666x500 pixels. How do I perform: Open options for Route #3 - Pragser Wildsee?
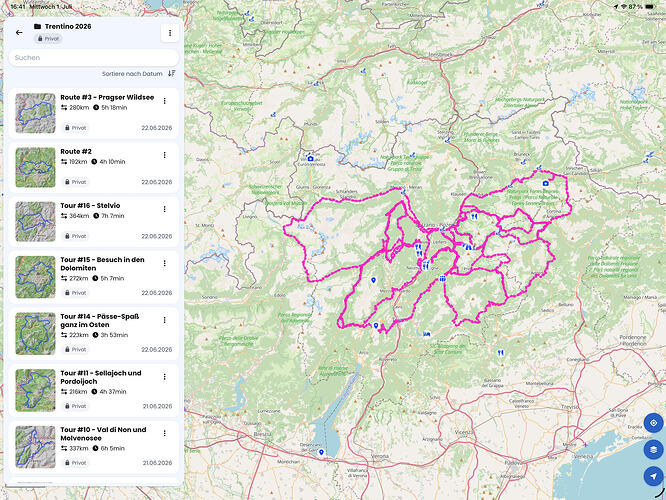point(164,101)
